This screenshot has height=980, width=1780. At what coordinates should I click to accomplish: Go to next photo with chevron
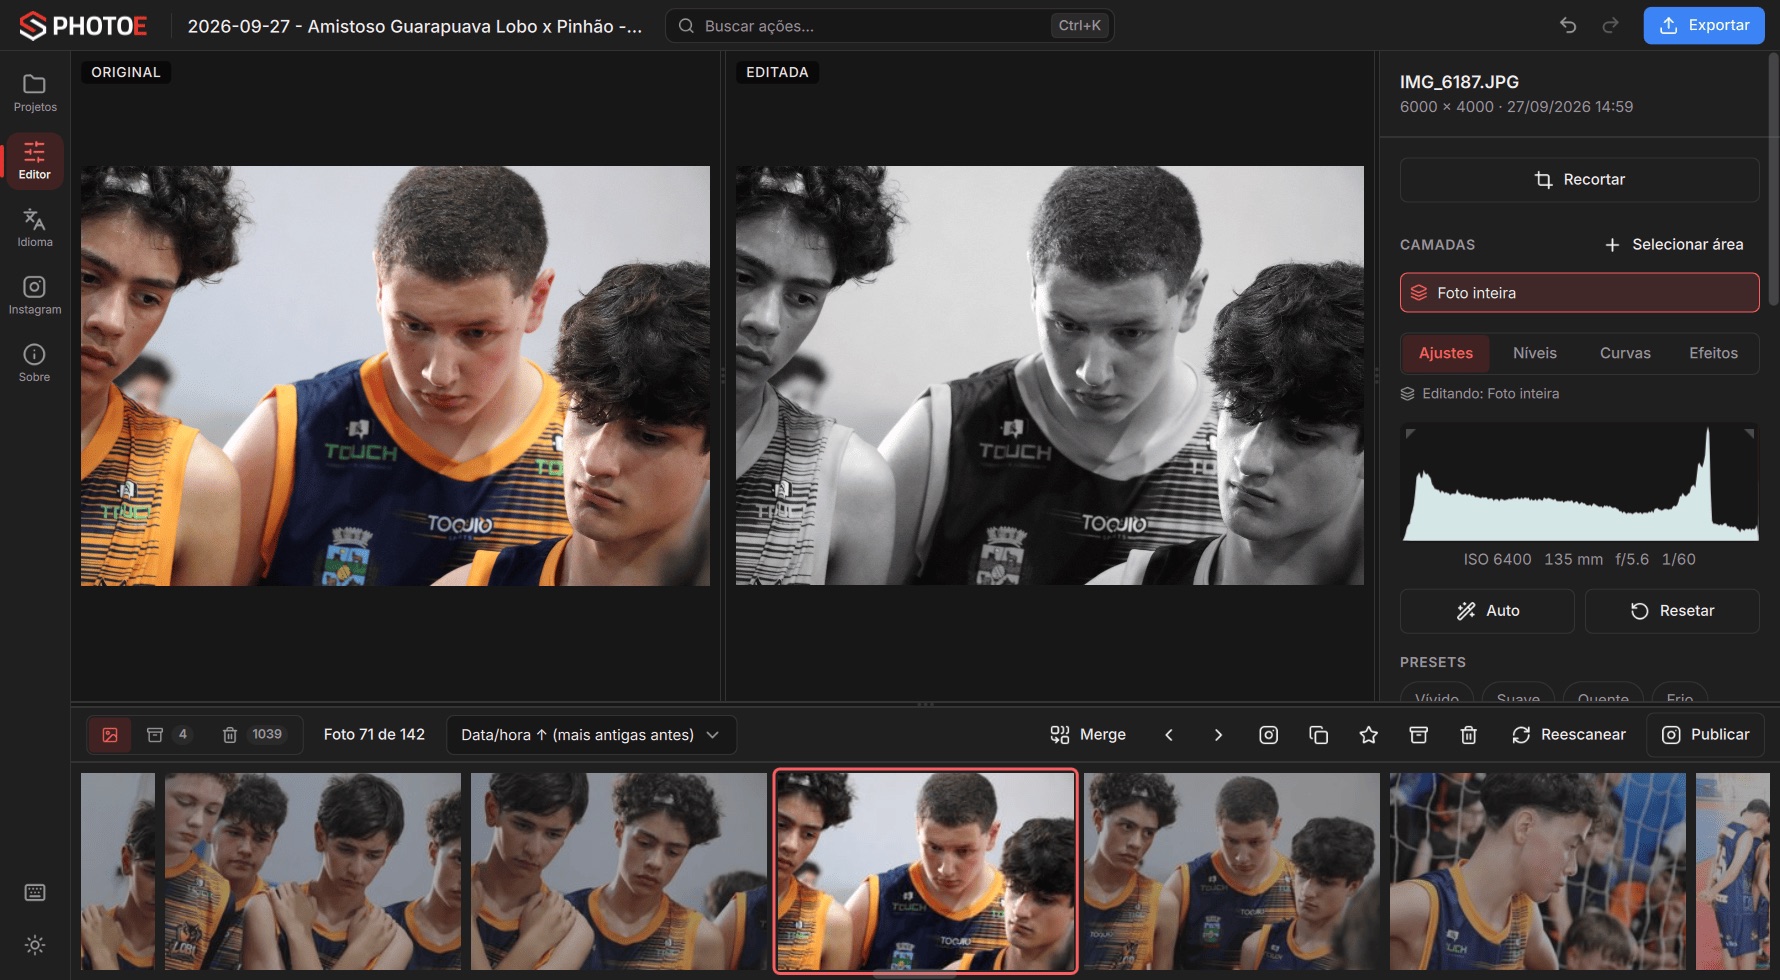coord(1218,735)
